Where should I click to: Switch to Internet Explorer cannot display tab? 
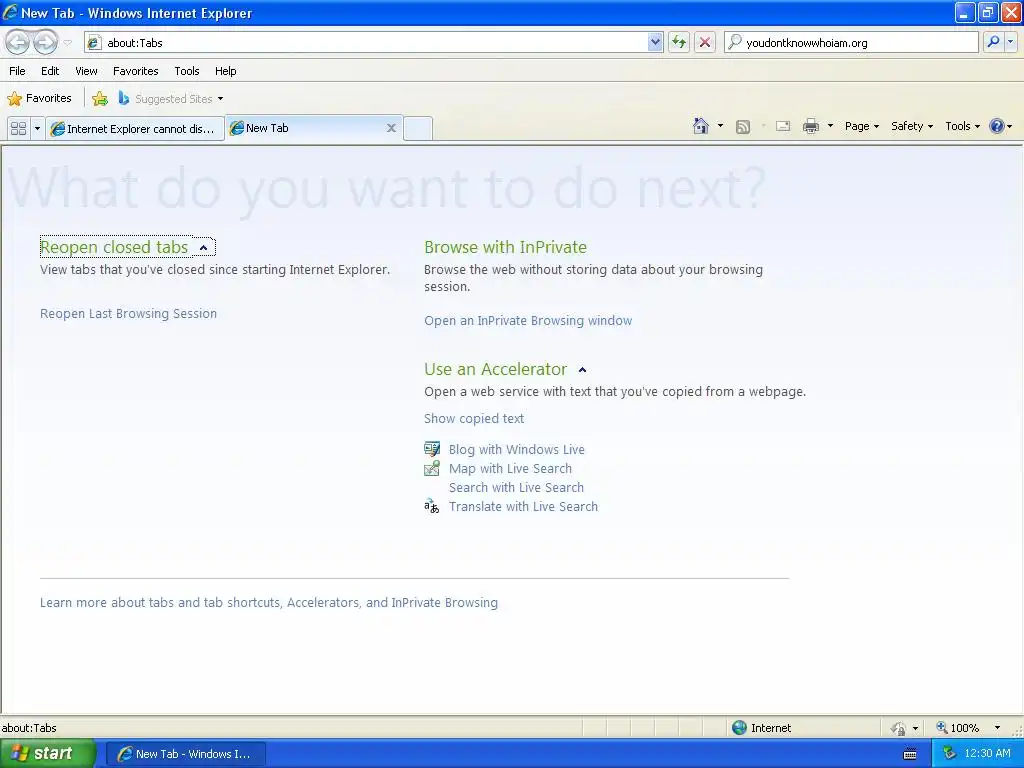point(135,129)
